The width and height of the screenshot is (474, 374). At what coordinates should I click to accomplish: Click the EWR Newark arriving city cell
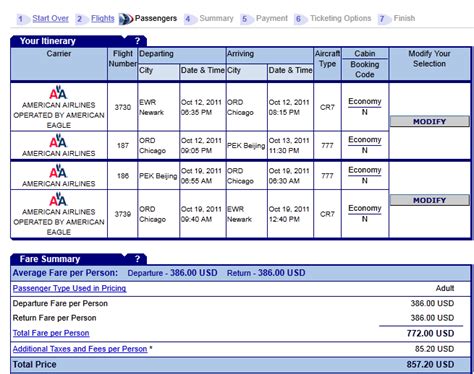(246, 214)
